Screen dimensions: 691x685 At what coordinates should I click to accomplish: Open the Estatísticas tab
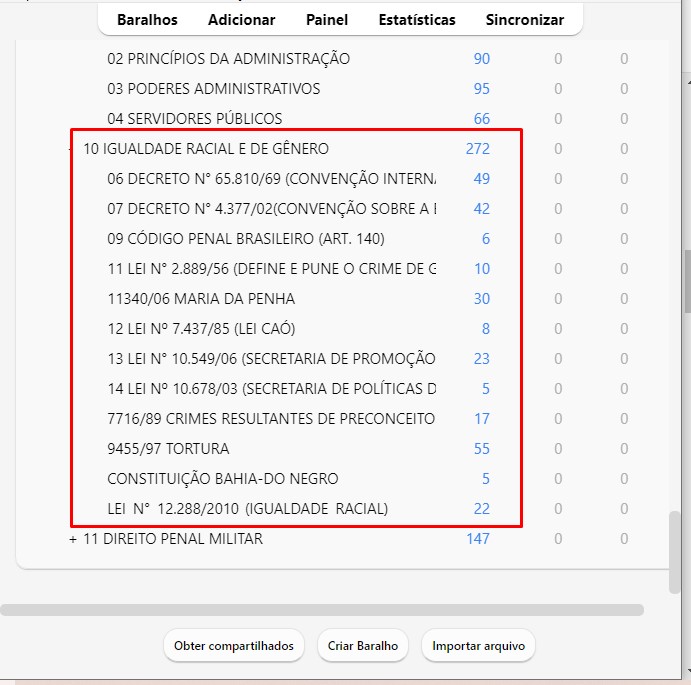[x=417, y=20]
